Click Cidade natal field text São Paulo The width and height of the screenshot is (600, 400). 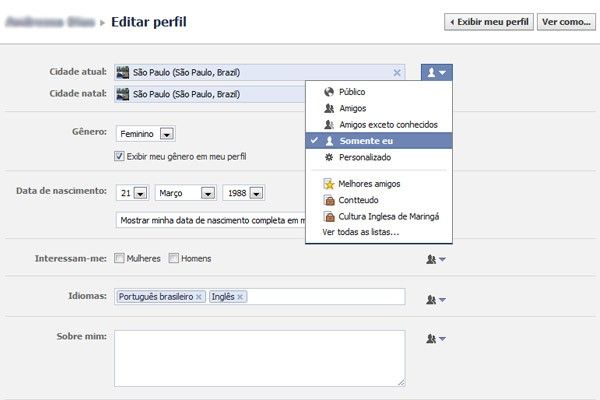pos(186,94)
